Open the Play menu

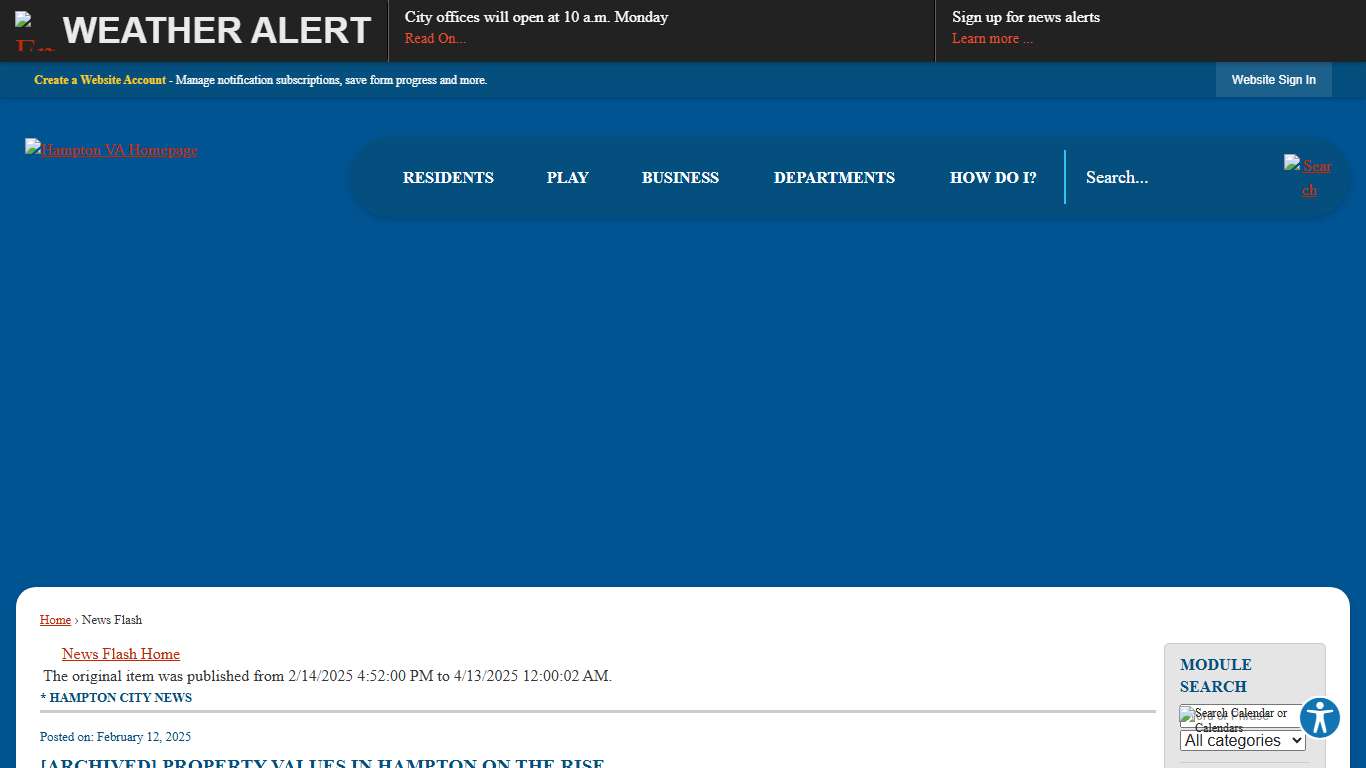(x=567, y=178)
